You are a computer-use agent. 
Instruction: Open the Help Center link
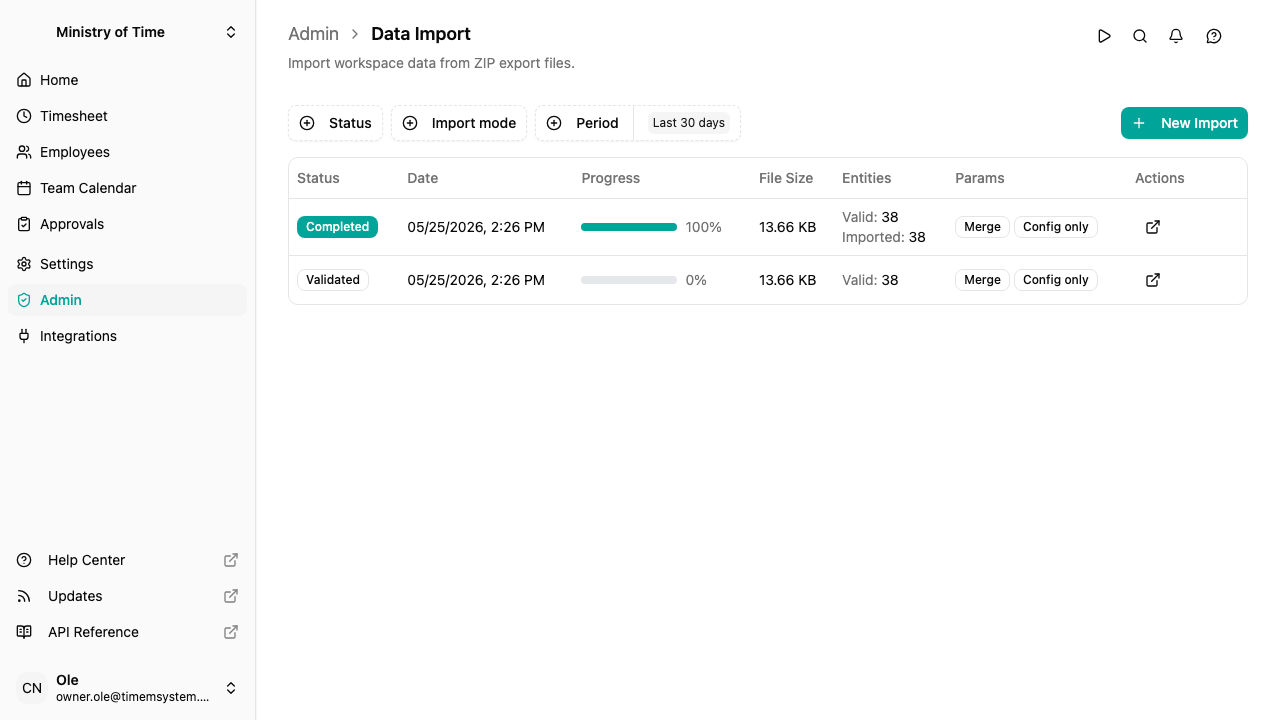point(127,560)
